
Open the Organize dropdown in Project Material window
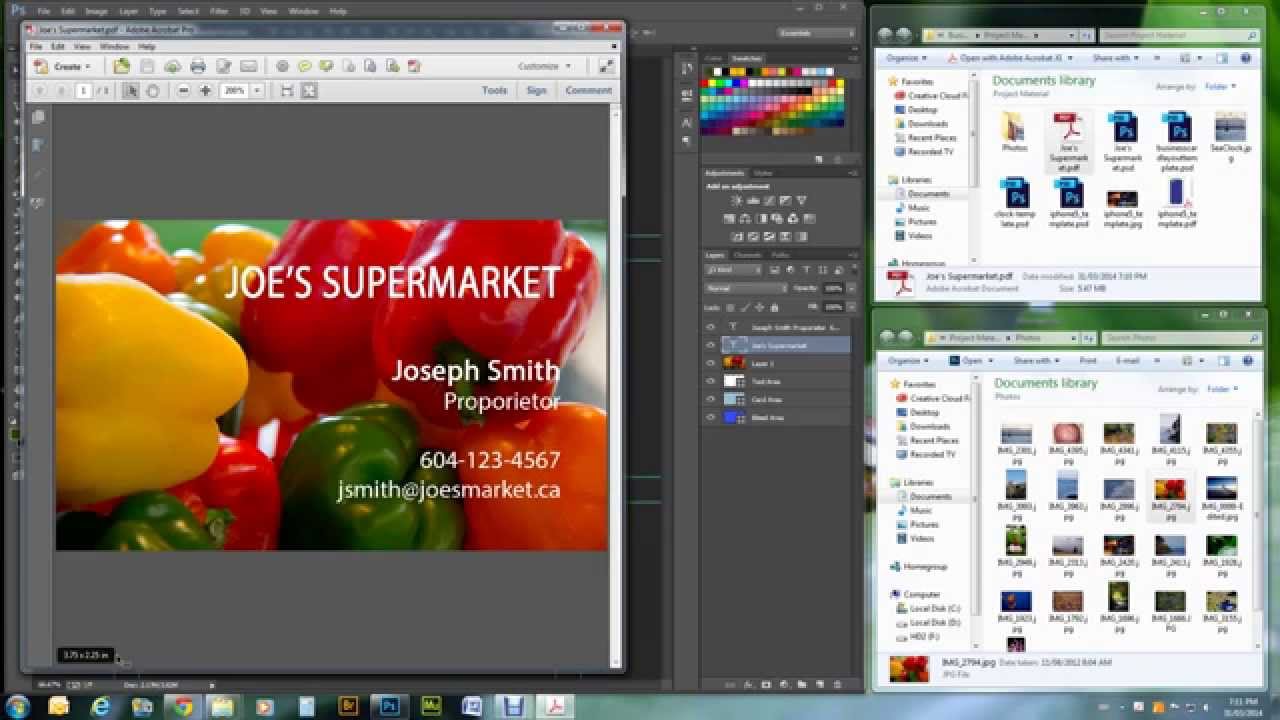907,58
